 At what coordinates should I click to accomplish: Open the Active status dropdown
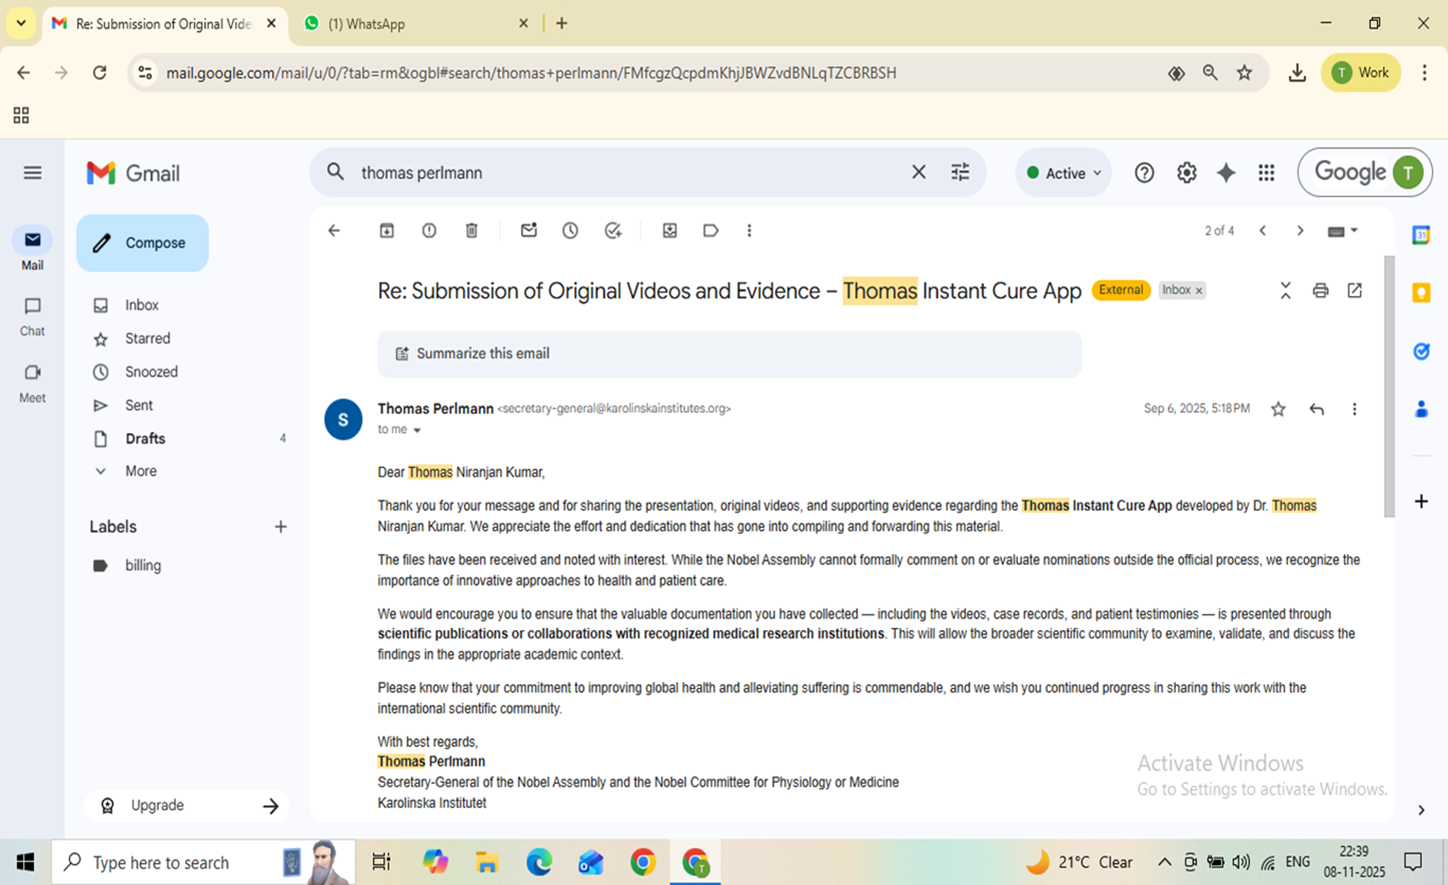[1064, 173]
